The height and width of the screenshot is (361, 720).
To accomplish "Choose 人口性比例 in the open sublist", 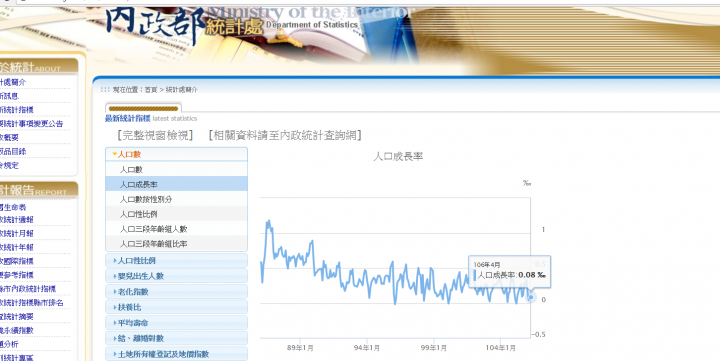I will coord(176,214).
